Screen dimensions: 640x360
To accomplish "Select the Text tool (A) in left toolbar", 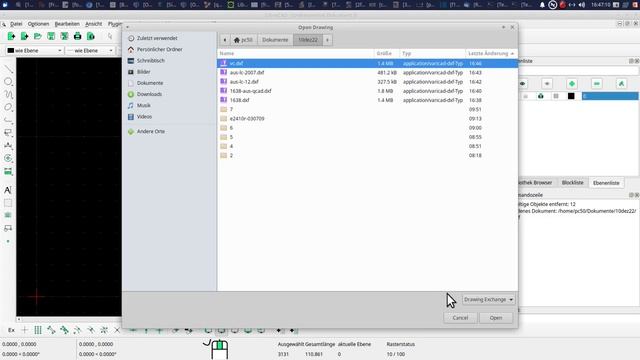I will (x=8, y=190).
